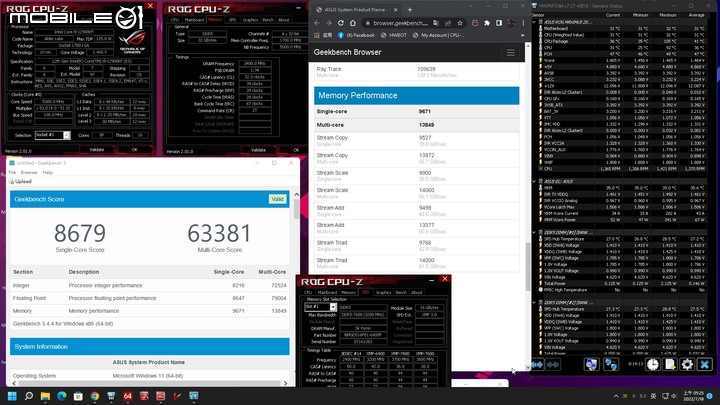Open Browser menu in Geekbench 3
720x405 pixels.
point(29,172)
